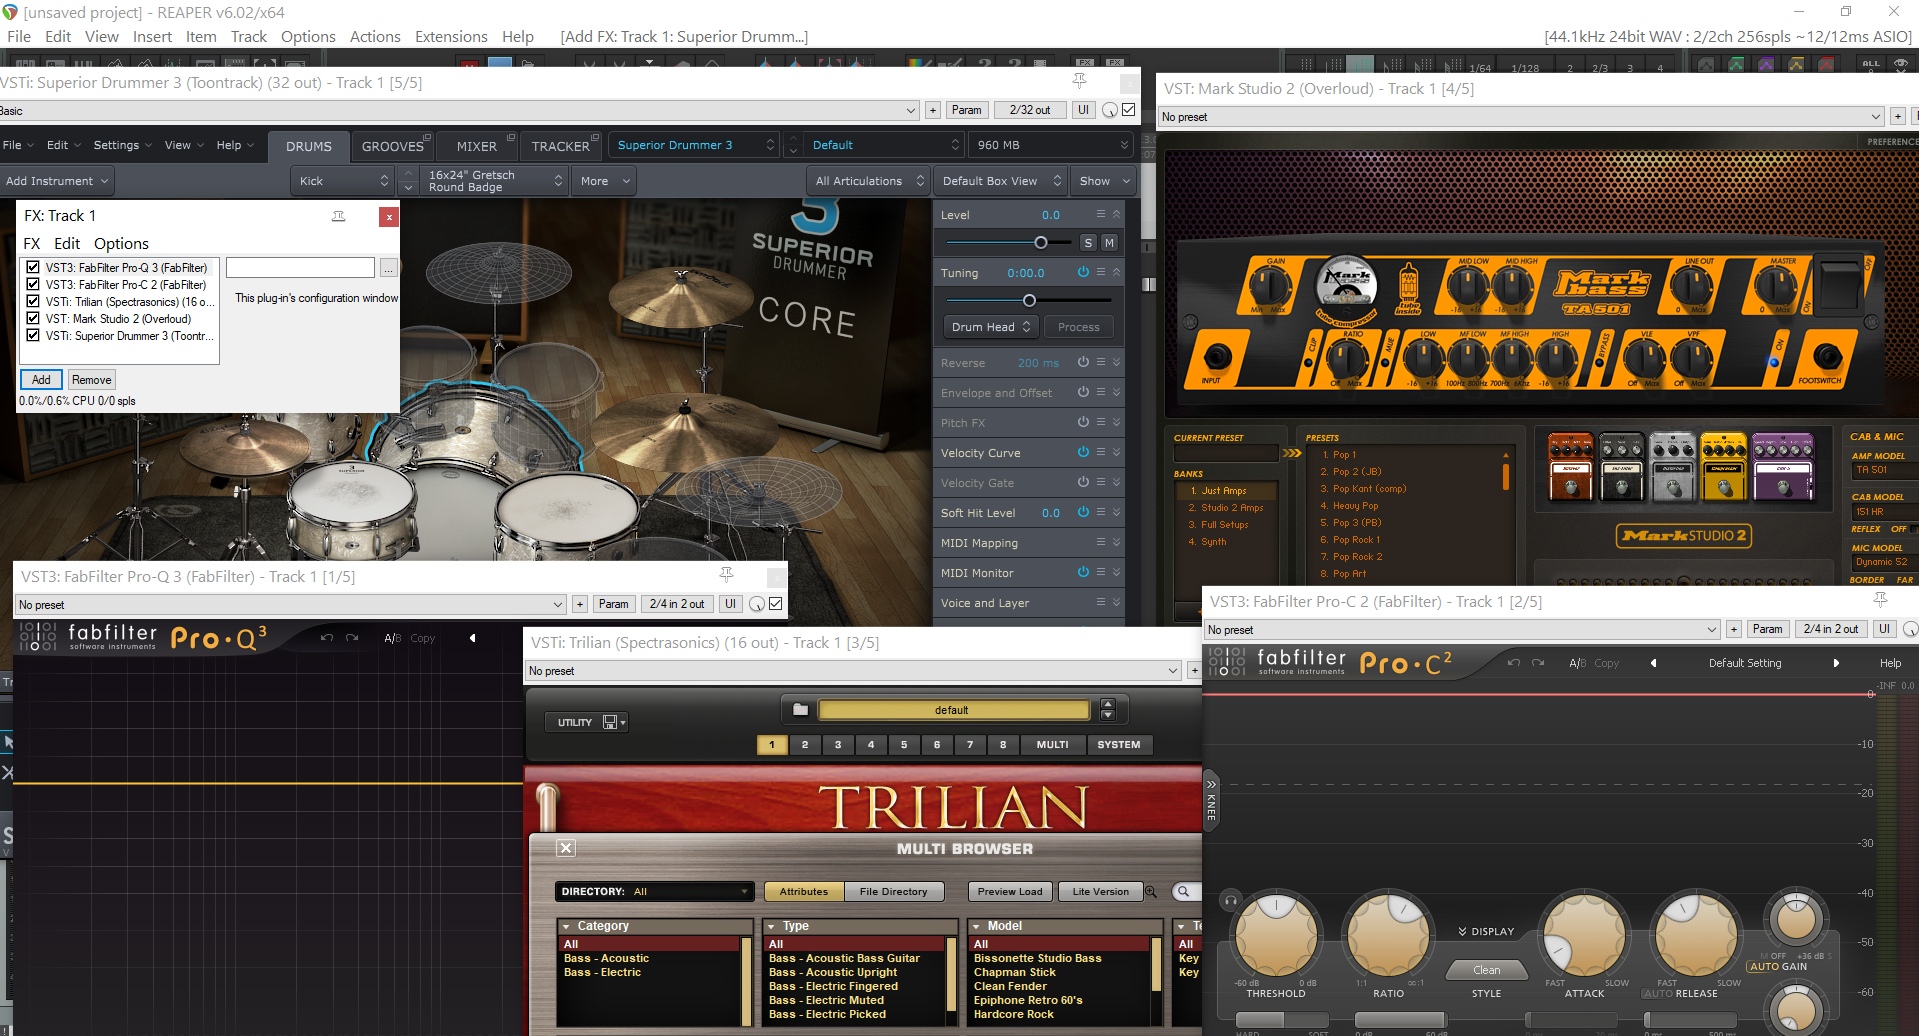The height and width of the screenshot is (1036, 1919).
Task: Go to next preset in Pro-C 2
Action: point(1836,663)
